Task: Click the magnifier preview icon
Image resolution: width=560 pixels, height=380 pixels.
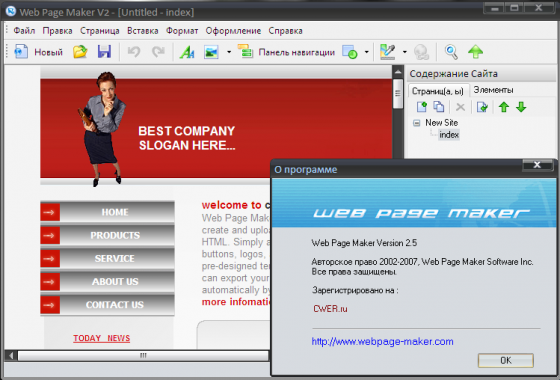Action: pos(451,52)
